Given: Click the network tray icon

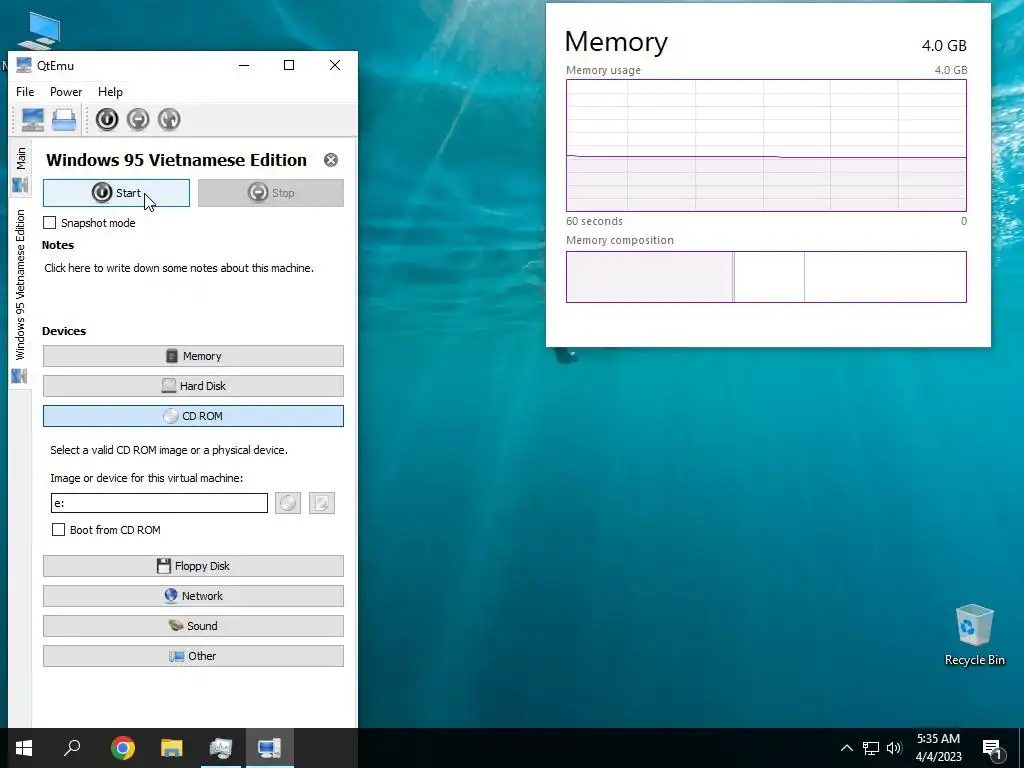Looking at the screenshot, I should click(x=871, y=748).
